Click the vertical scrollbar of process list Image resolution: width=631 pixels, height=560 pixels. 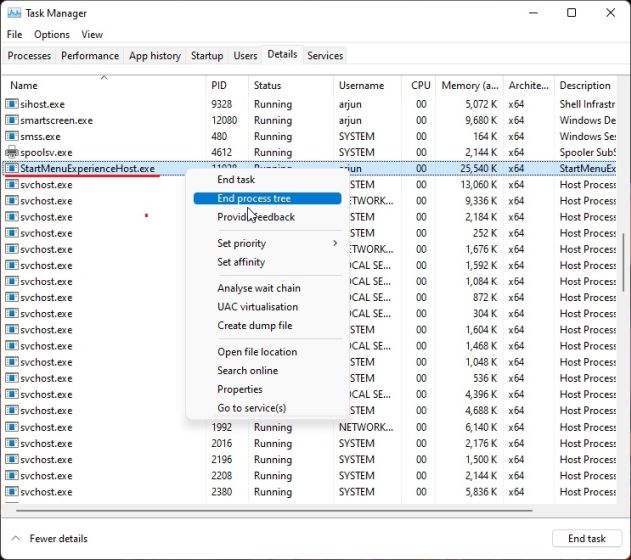click(x=624, y=262)
